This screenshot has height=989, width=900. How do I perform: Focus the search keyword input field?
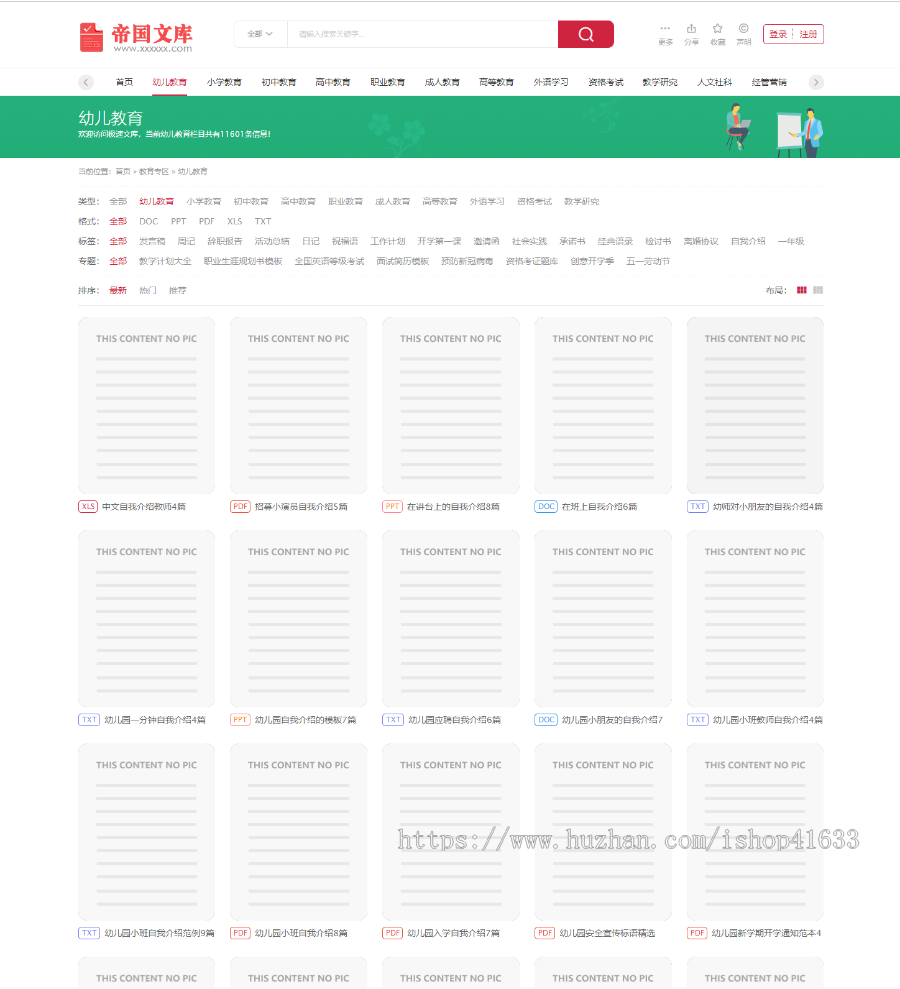click(x=423, y=34)
